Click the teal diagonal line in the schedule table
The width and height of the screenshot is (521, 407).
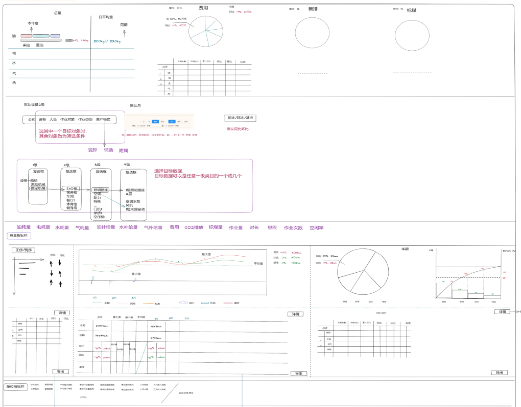(141, 357)
